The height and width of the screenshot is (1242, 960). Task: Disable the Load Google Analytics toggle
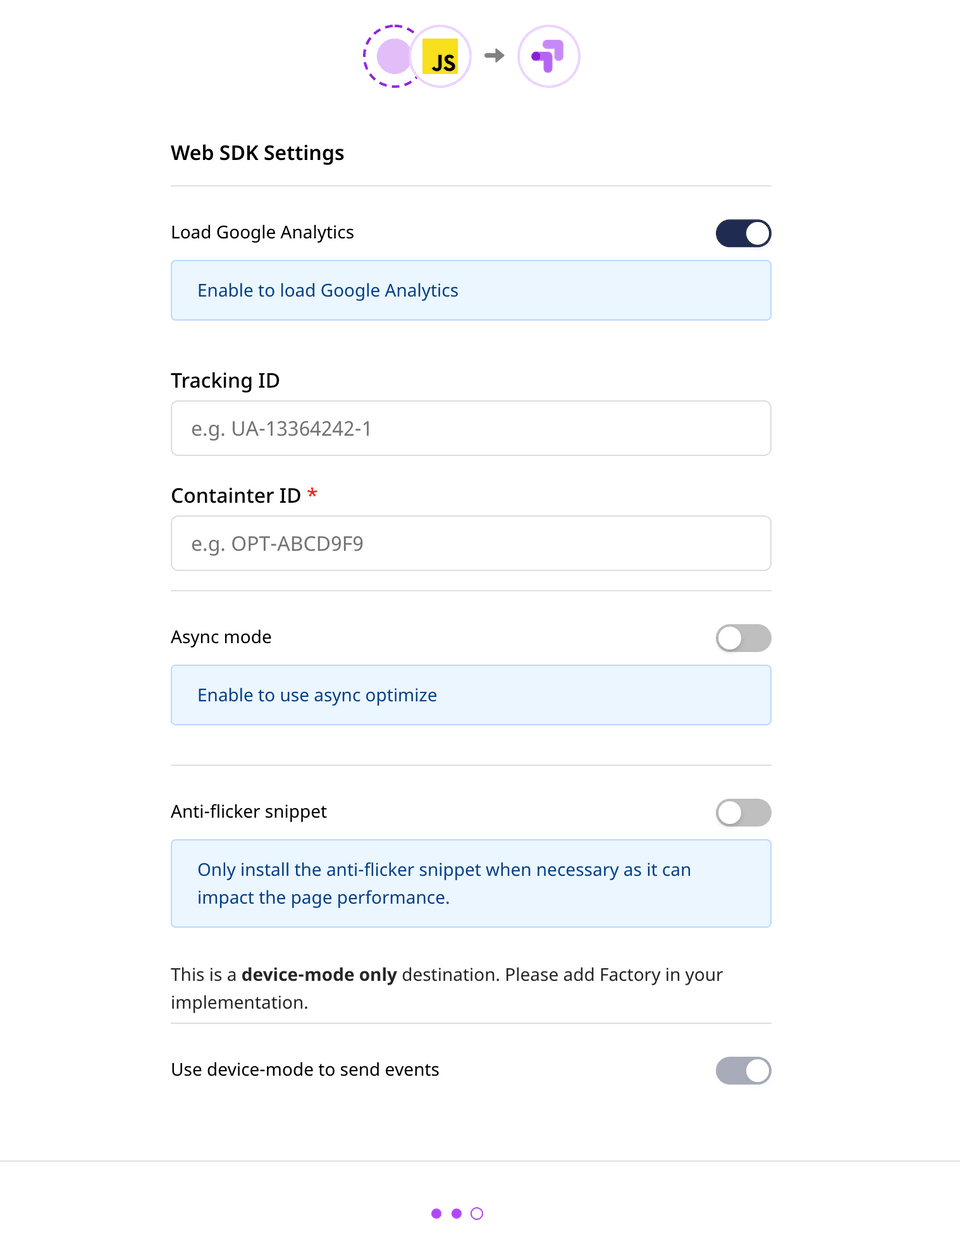[x=743, y=232]
